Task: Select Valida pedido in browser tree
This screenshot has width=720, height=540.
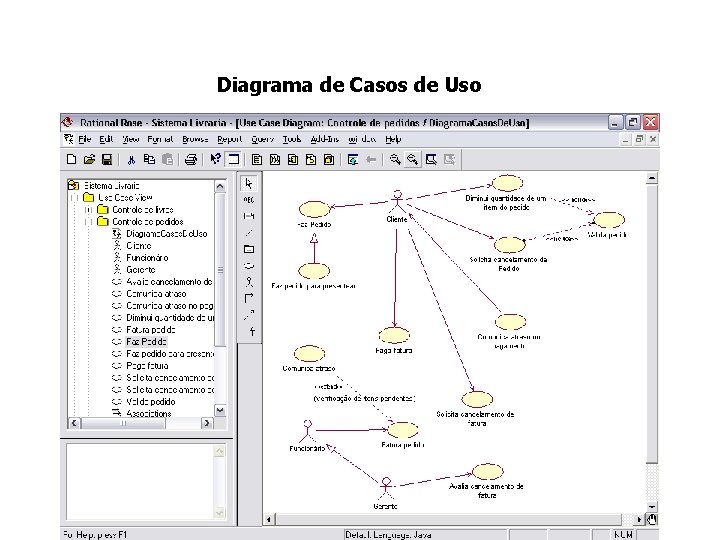Action: pyautogui.click(x=151, y=402)
